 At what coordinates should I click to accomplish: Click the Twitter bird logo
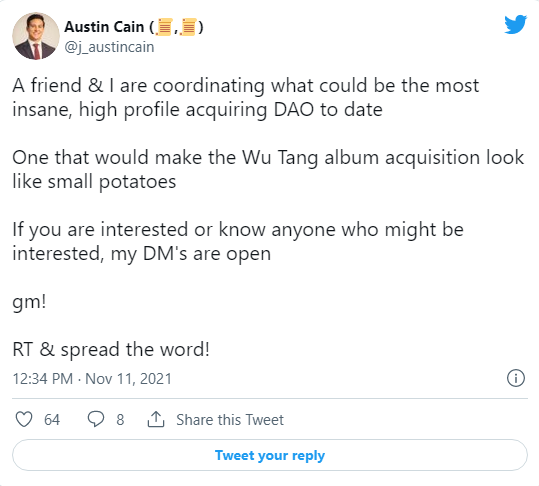click(x=515, y=24)
